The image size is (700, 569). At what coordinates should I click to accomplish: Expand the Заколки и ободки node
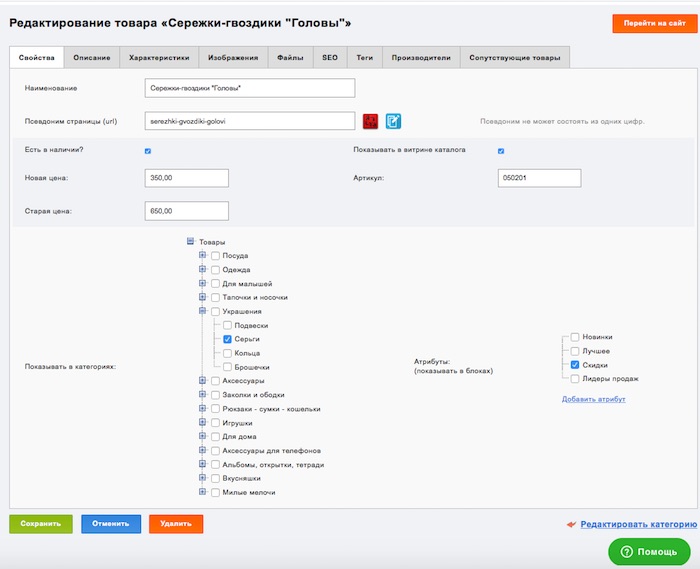[x=202, y=394]
